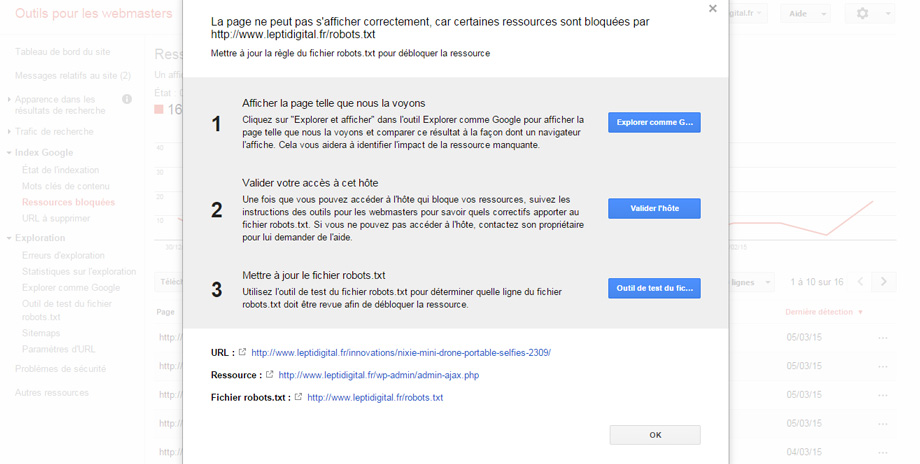This screenshot has width=920, height=464.
Task: Click Outils pour les webmasters title
Action: [93, 13]
